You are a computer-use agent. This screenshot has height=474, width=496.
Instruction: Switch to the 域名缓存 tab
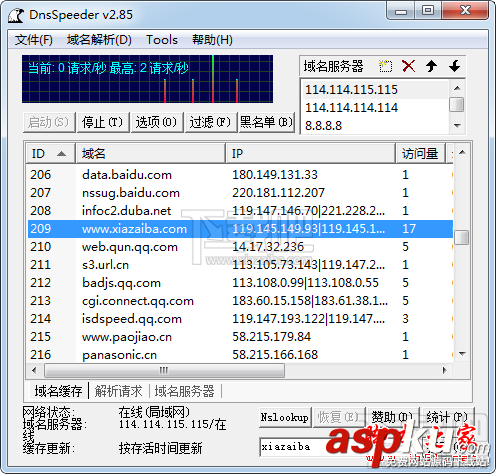pos(58,391)
